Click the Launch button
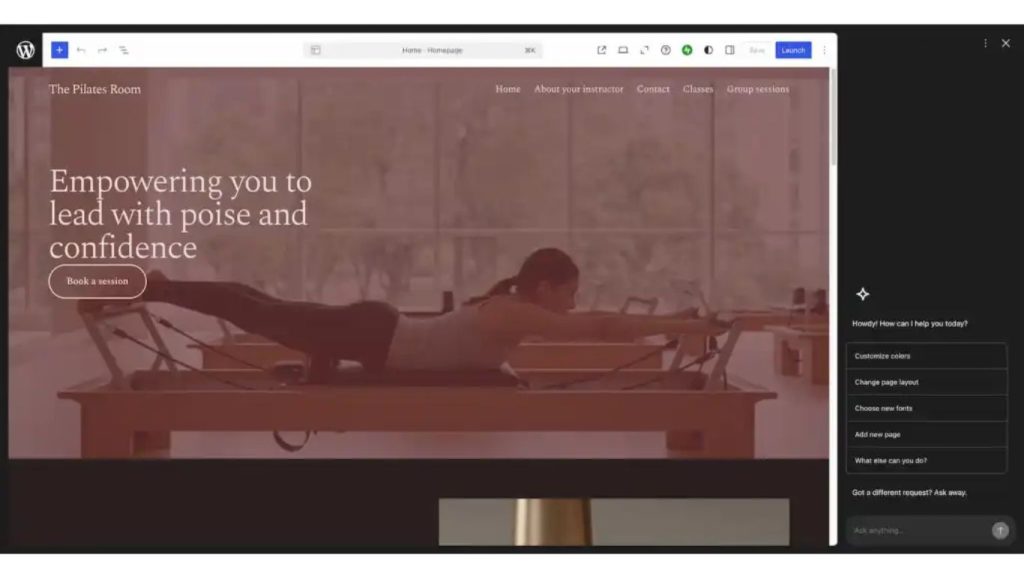Screen dimensions: 1024x576 pyautogui.click(x=792, y=49)
